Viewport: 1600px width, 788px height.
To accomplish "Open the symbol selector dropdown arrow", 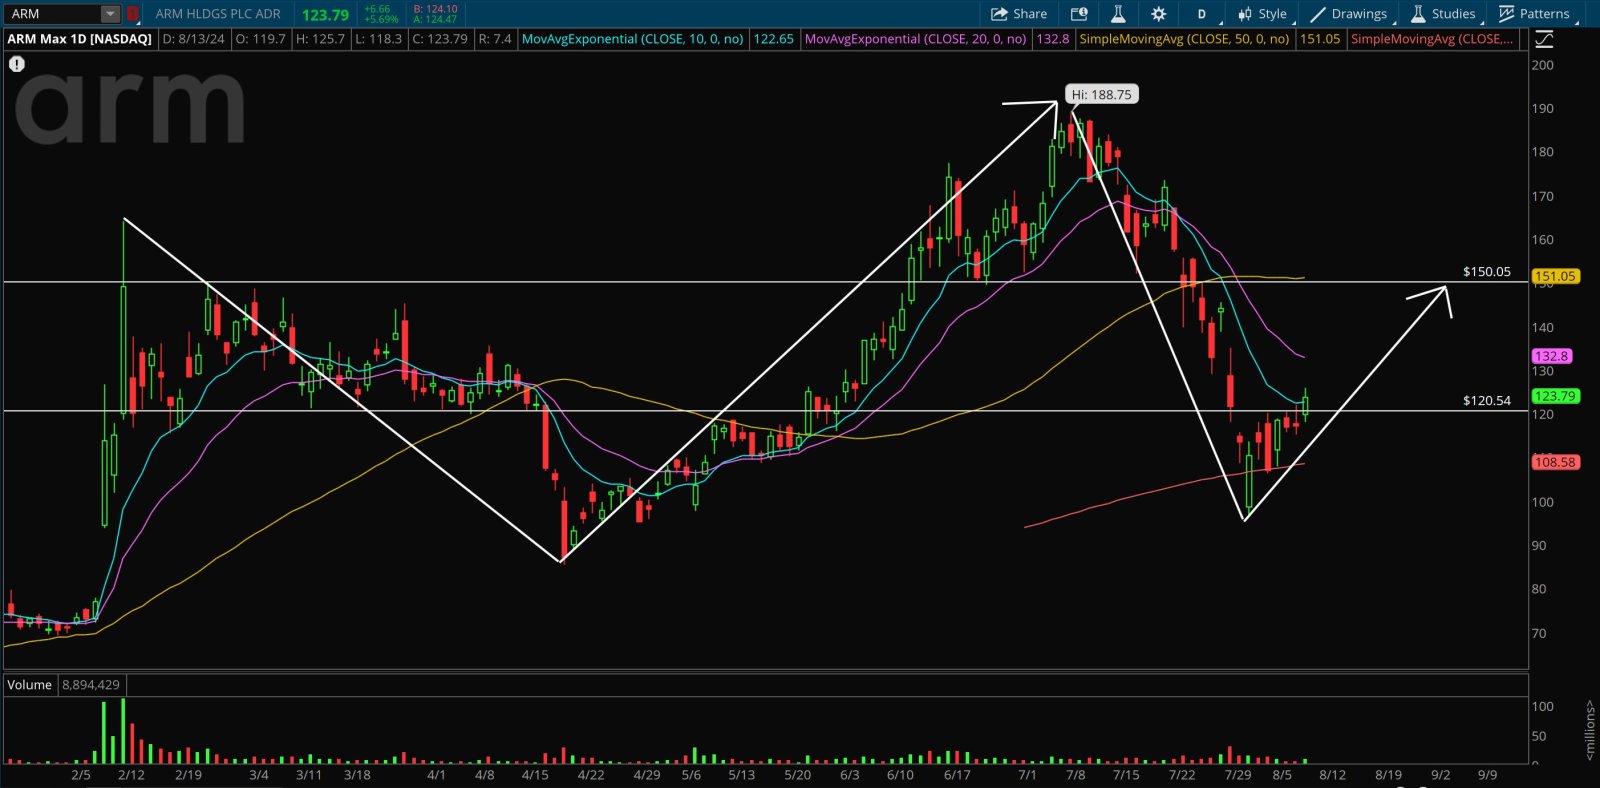I will tap(111, 14).
